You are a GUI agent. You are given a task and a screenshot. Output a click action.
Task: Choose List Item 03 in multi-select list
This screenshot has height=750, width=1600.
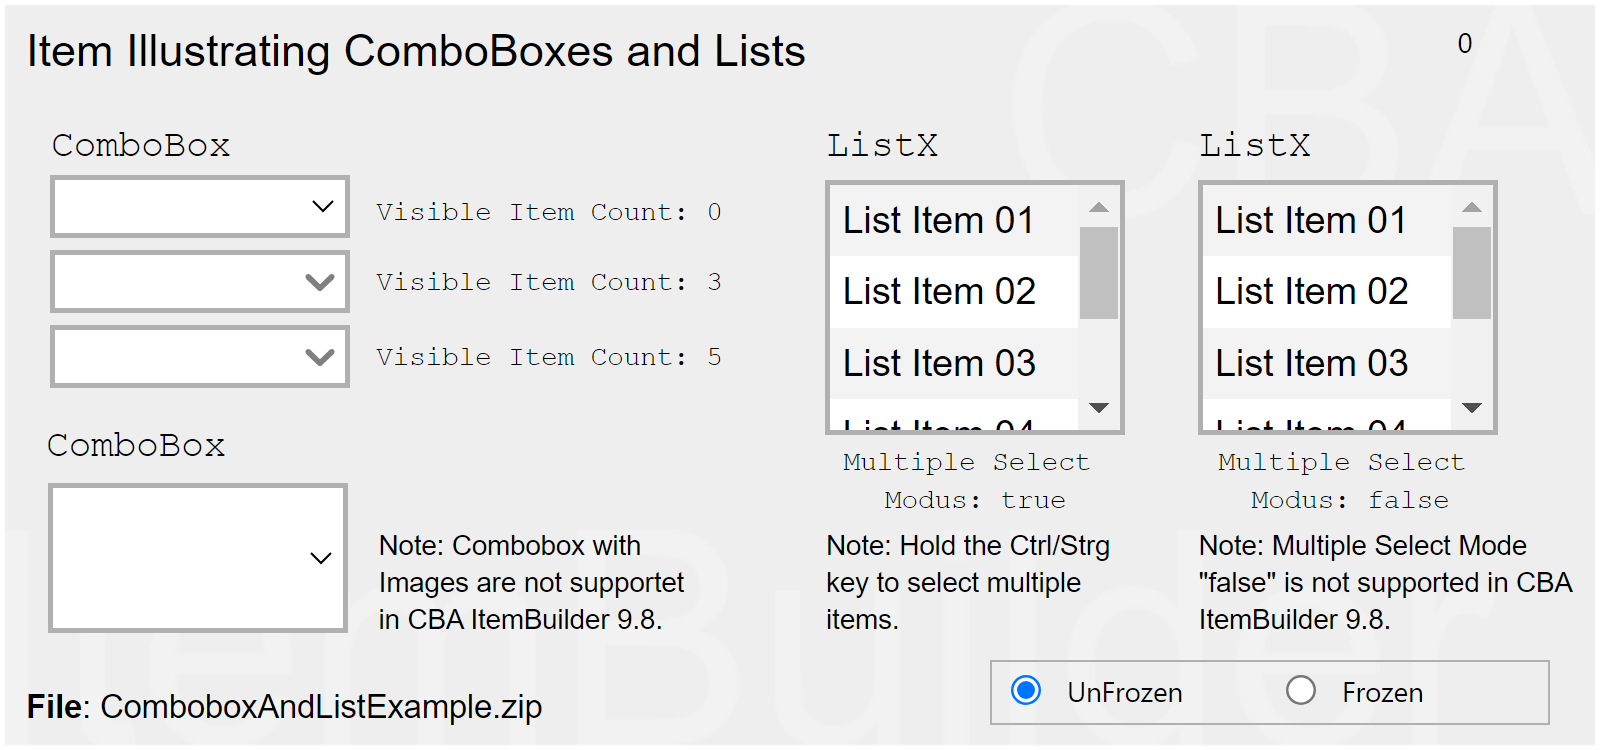click(938, 363)
